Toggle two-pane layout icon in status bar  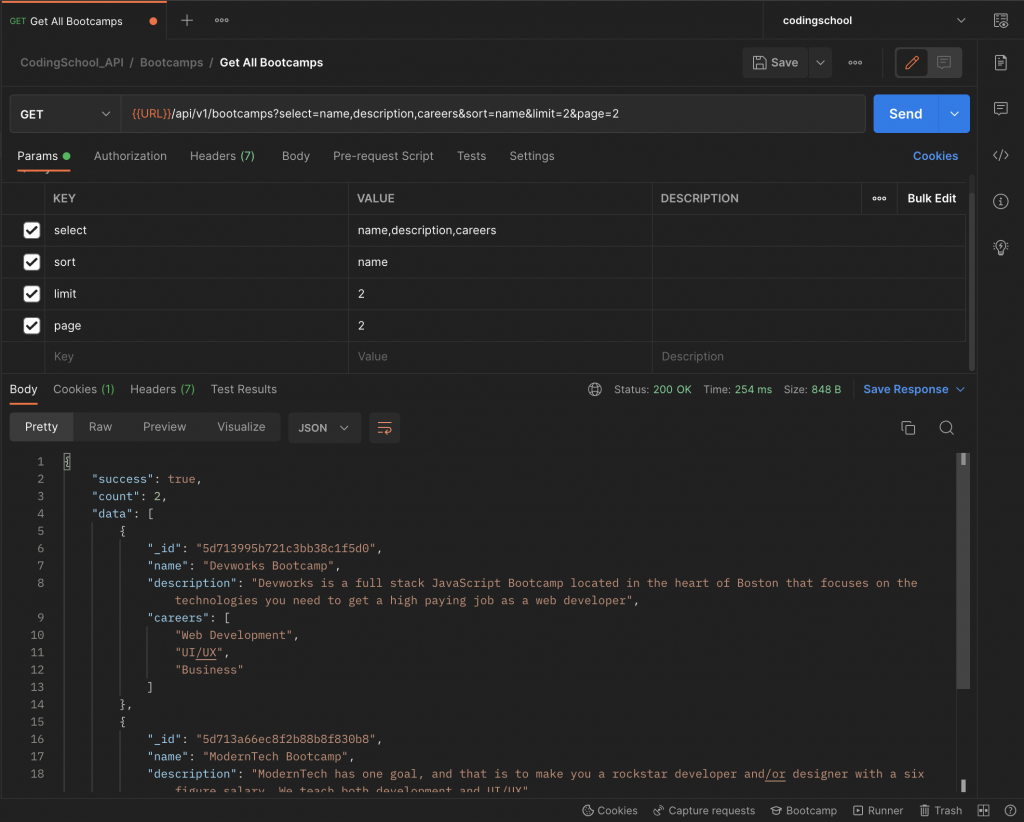[984, 810]
